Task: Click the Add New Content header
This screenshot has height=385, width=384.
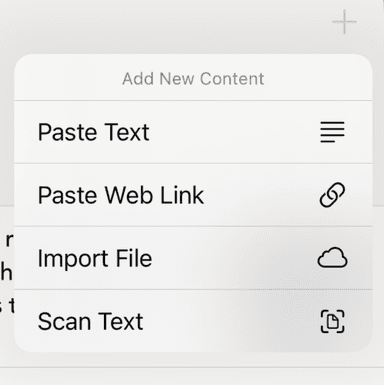Action: point(193,79)
